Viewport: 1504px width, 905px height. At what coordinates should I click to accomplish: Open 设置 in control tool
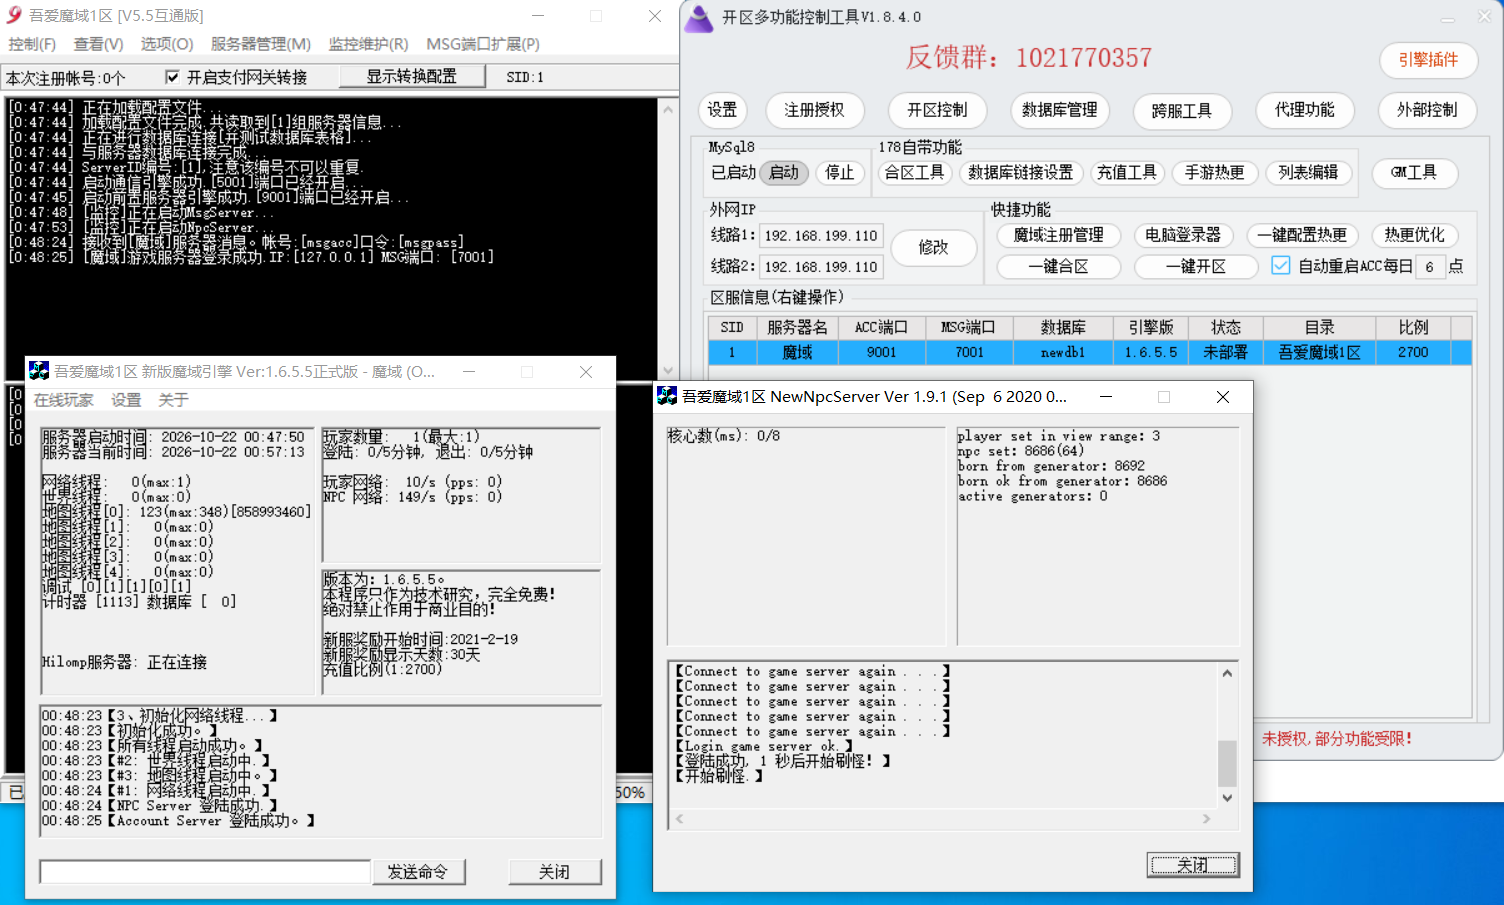point(722,110)
